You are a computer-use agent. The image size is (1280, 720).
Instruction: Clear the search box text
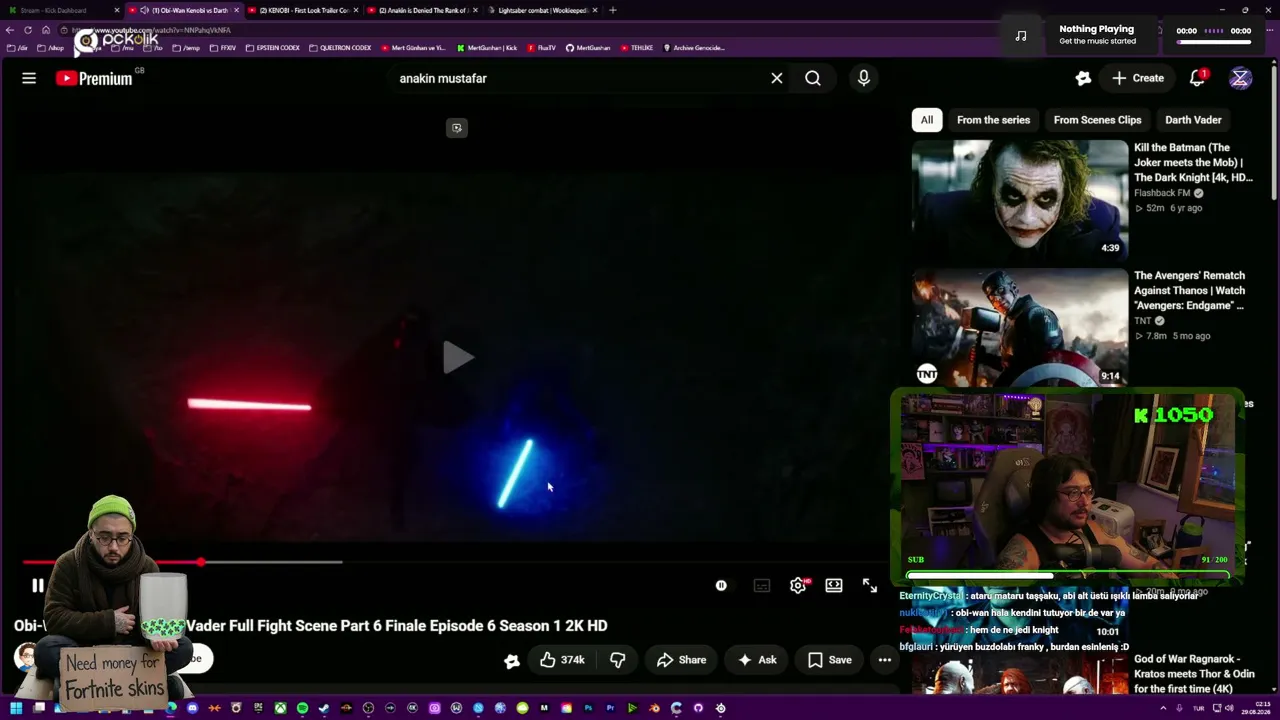pos(776,78)
